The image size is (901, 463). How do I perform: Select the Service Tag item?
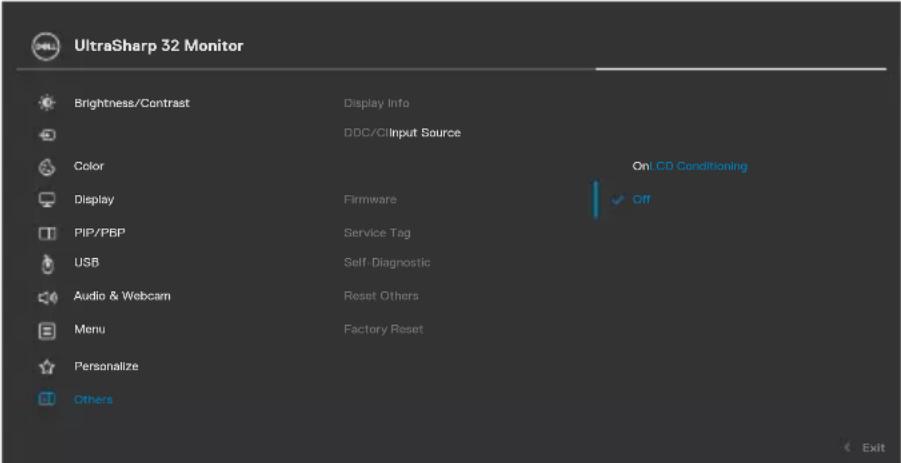pos(377,233)
